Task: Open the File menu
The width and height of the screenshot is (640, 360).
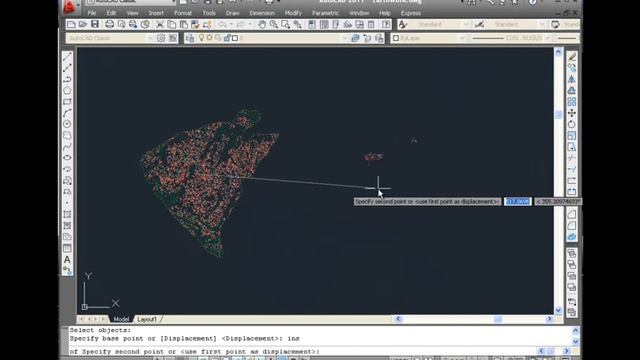Action: pos(92,13)
